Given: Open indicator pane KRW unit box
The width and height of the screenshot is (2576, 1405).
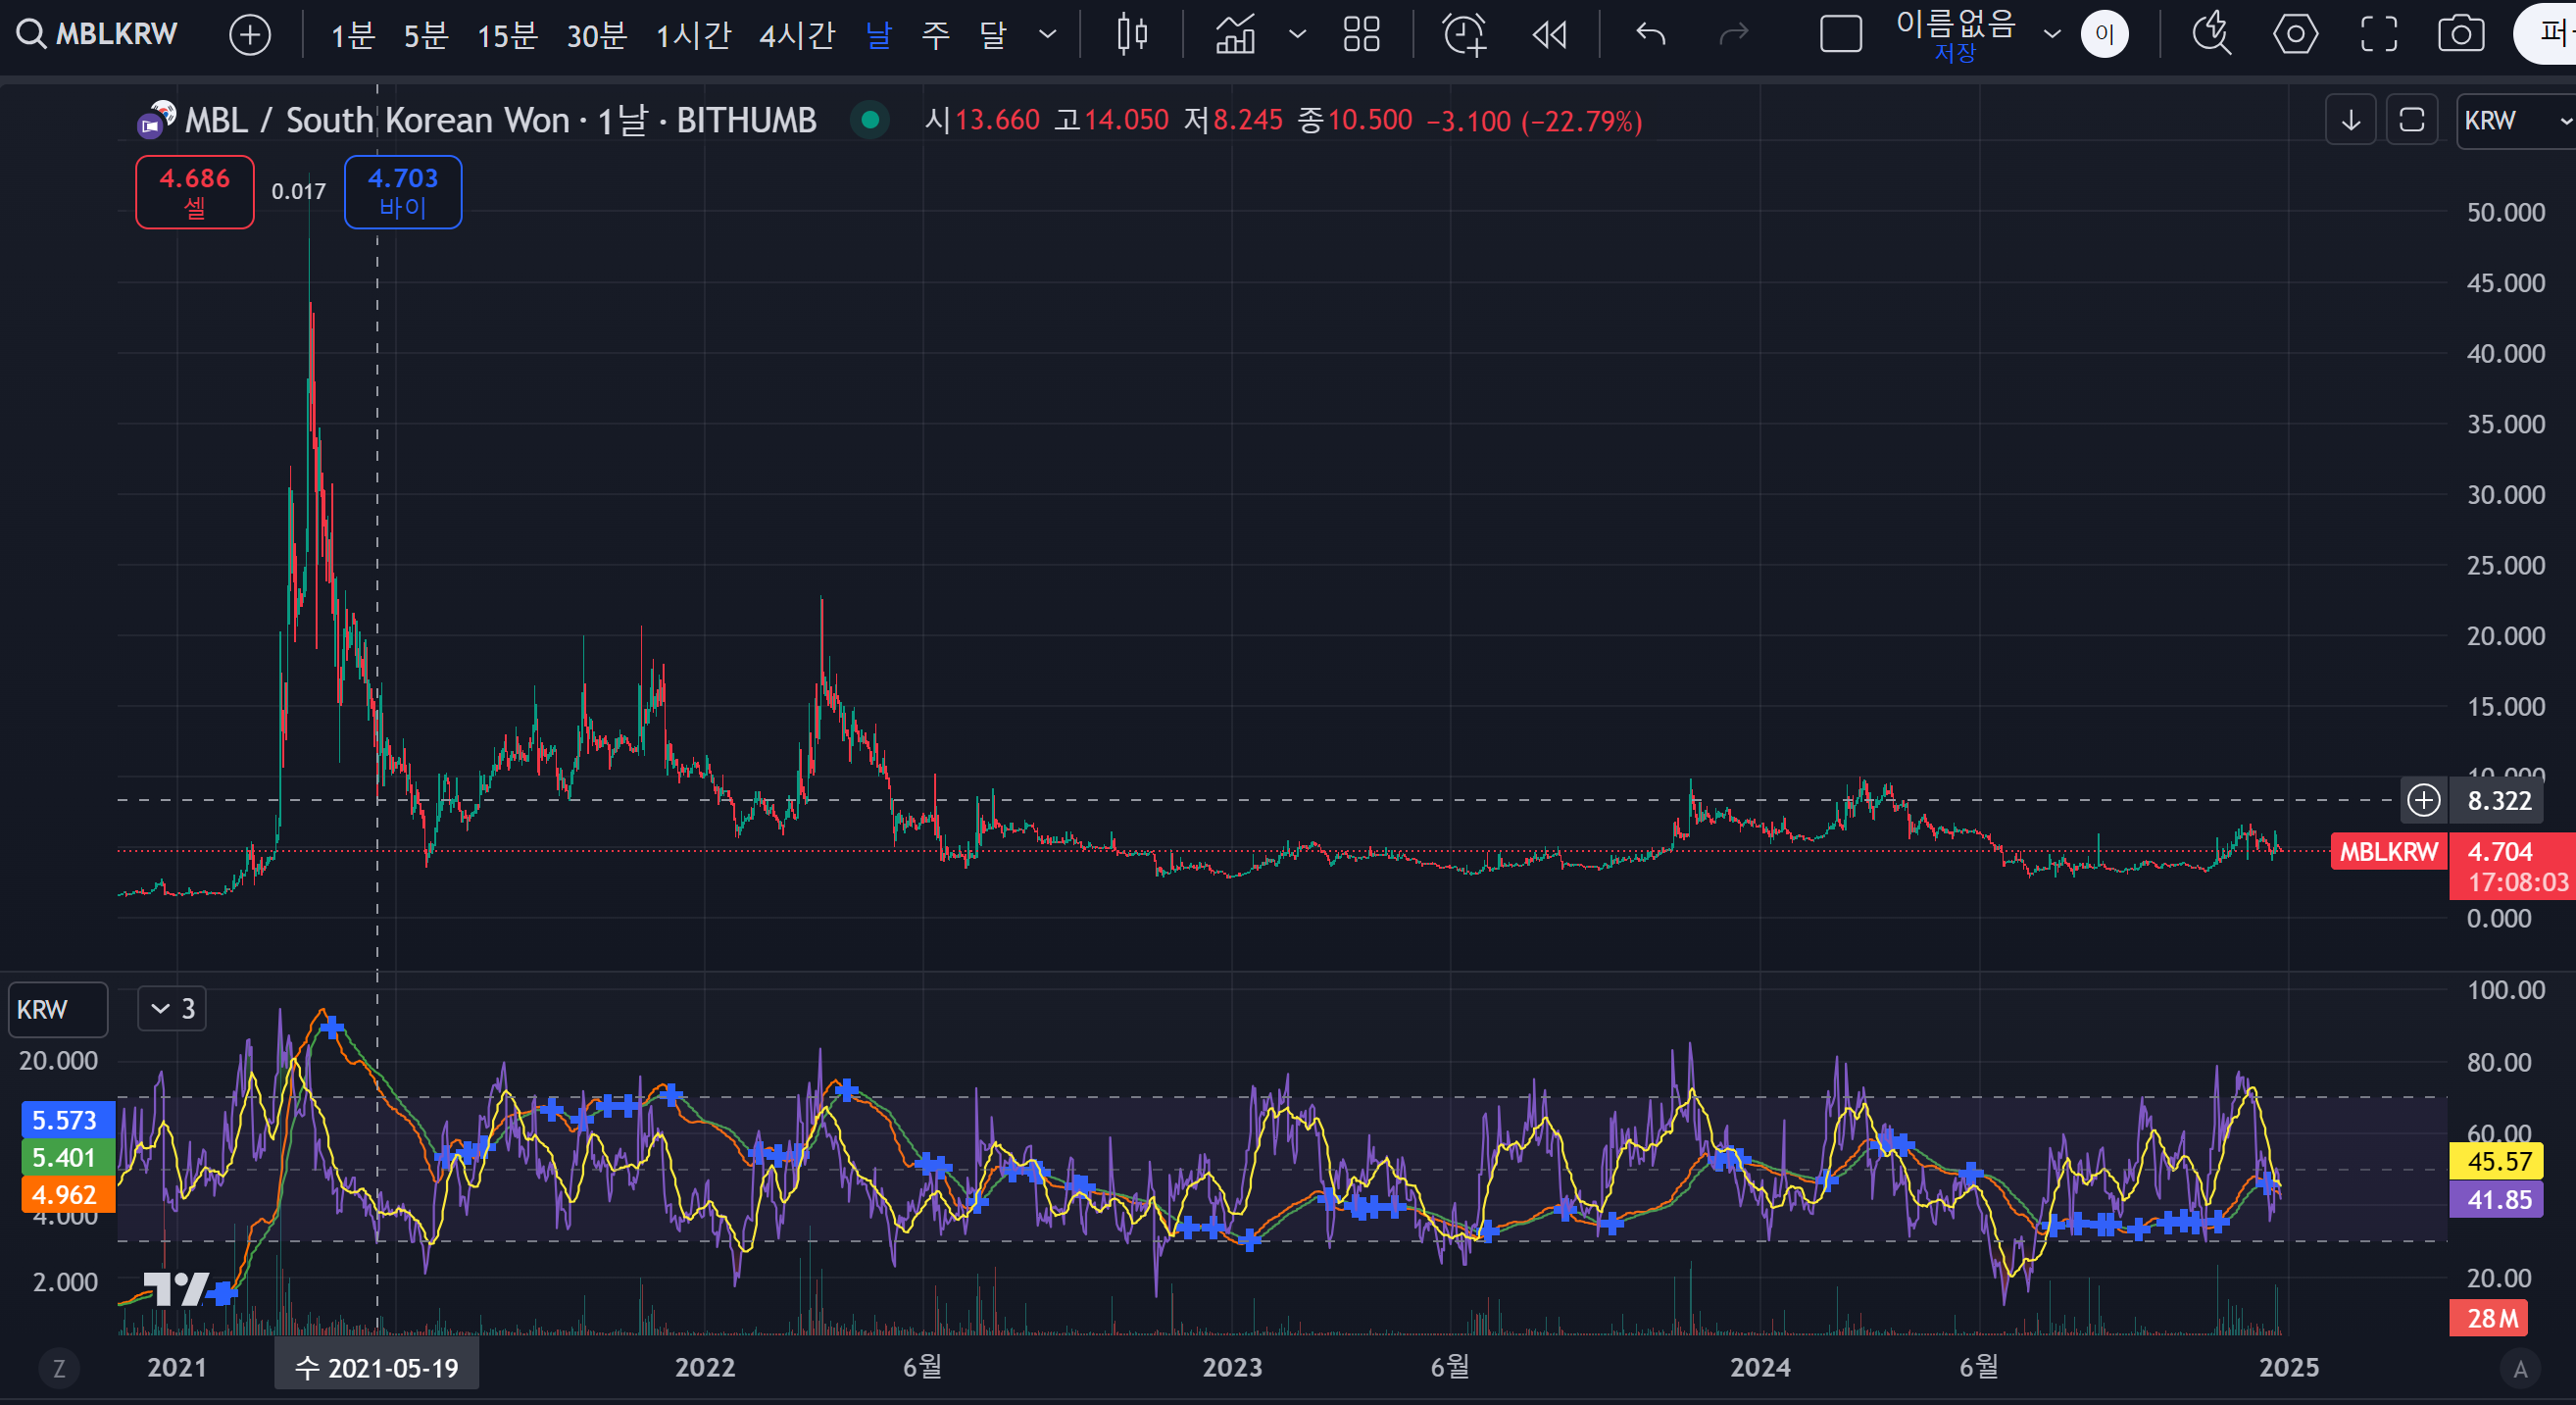Looking at the screenshot, I should coord(58,1010).
